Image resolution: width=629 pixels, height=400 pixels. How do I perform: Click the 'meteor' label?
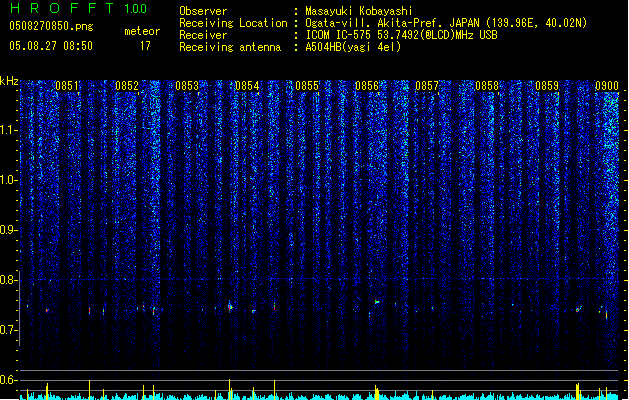point(142,31)
